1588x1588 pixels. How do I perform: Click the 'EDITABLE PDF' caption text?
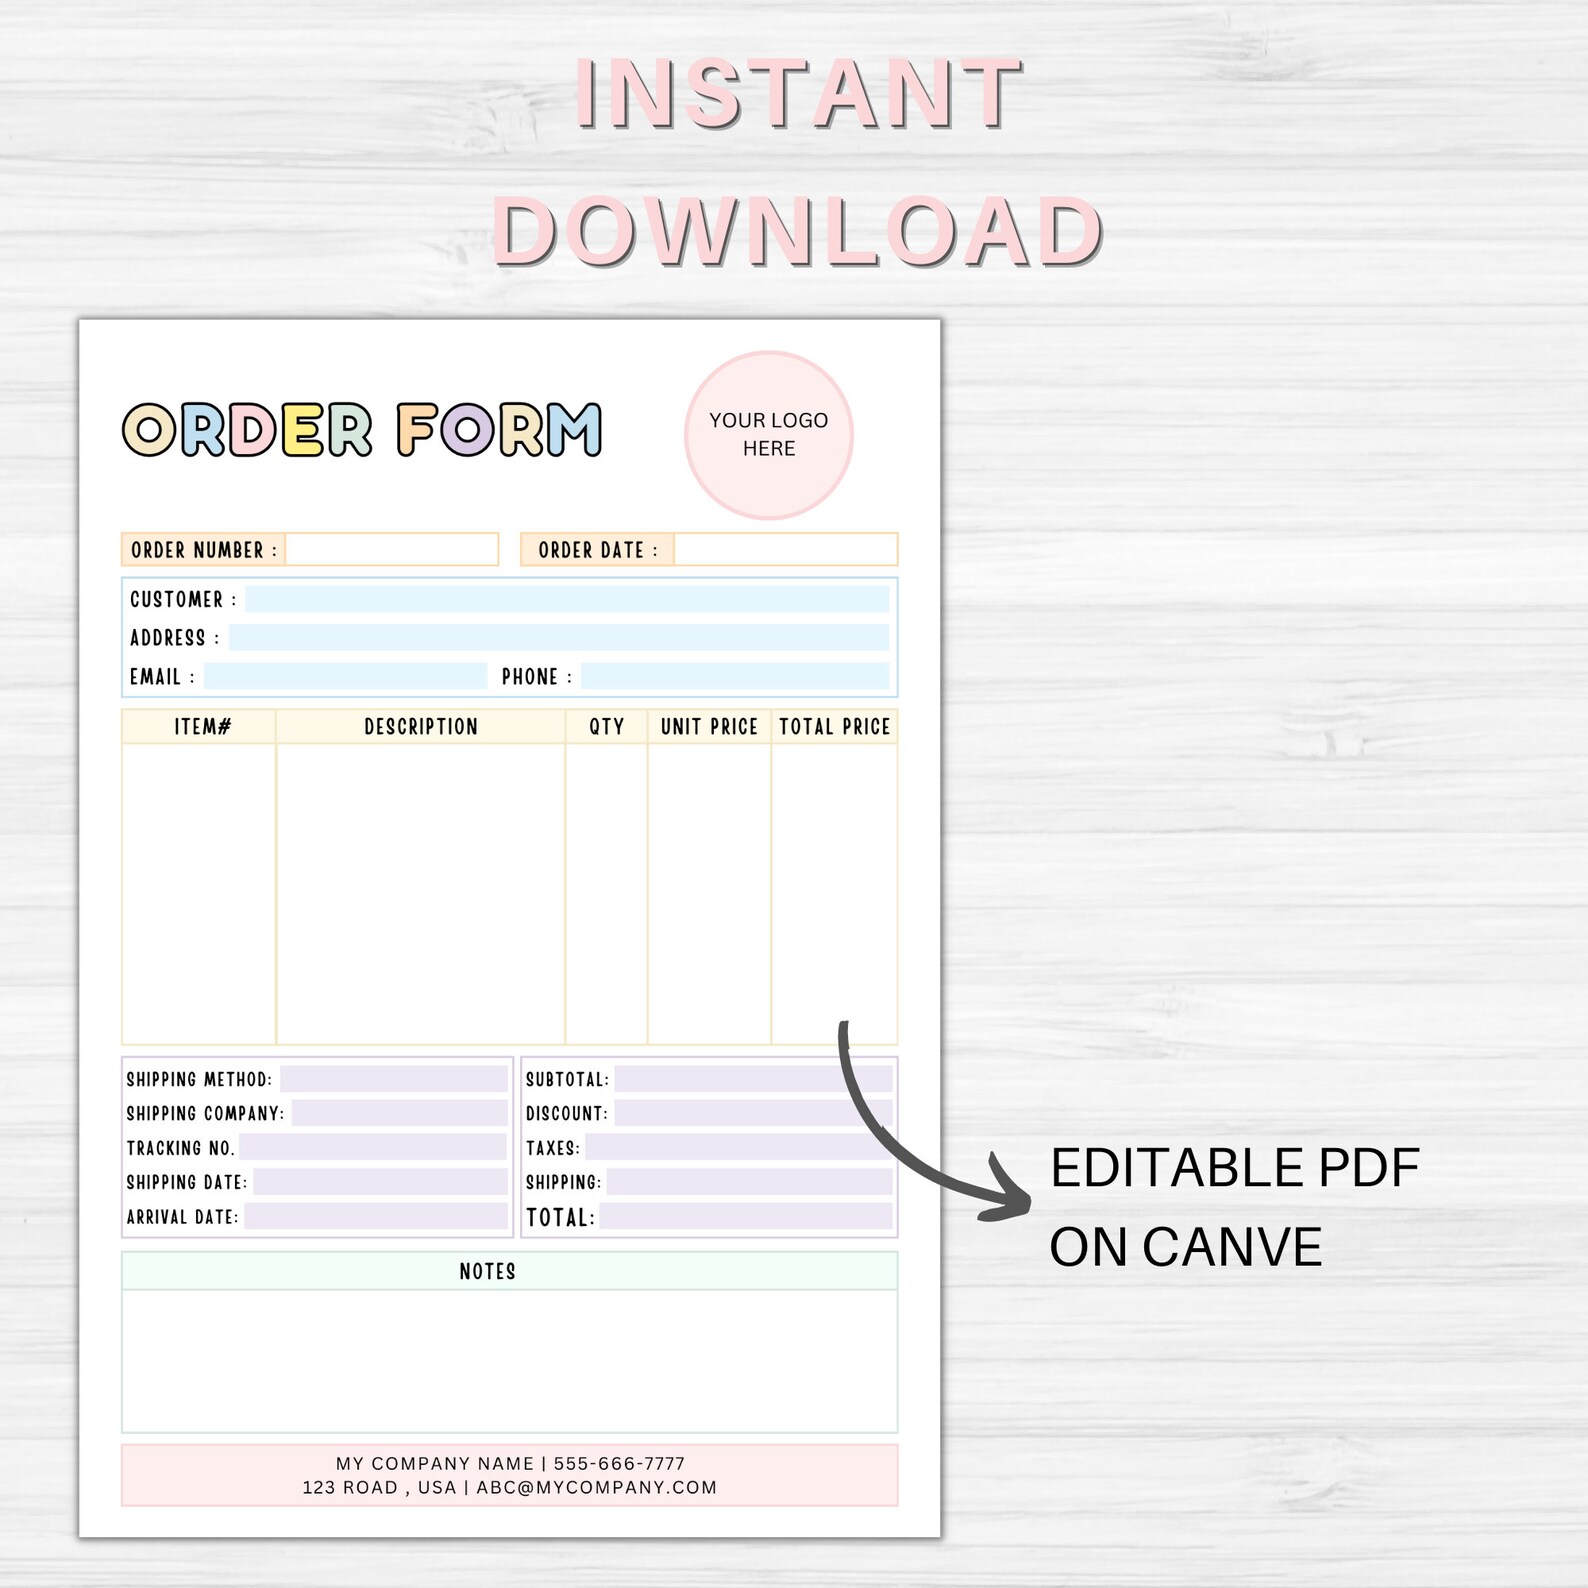click(x=1235, y=1168)
